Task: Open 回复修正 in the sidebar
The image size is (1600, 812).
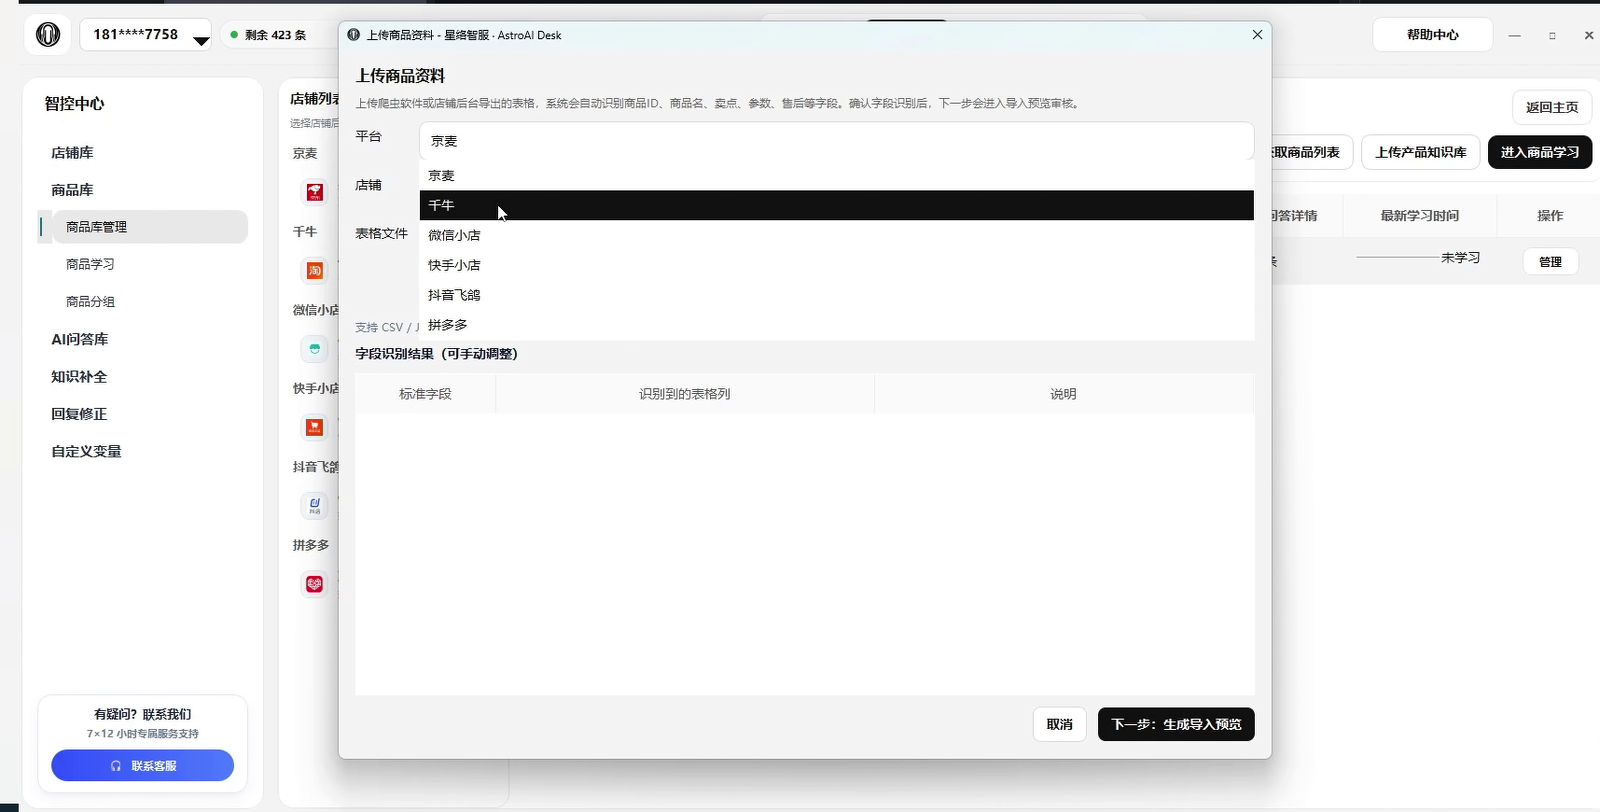Action: click(x=79, y=414)
